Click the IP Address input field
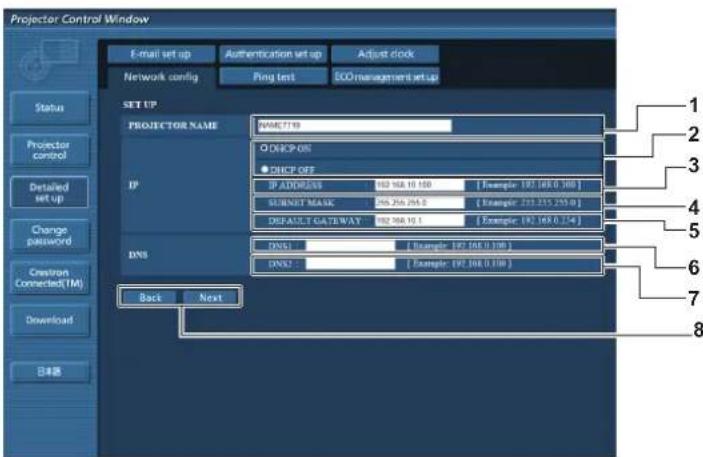Viewport: 703px width, 457px height. click(419, 185)
